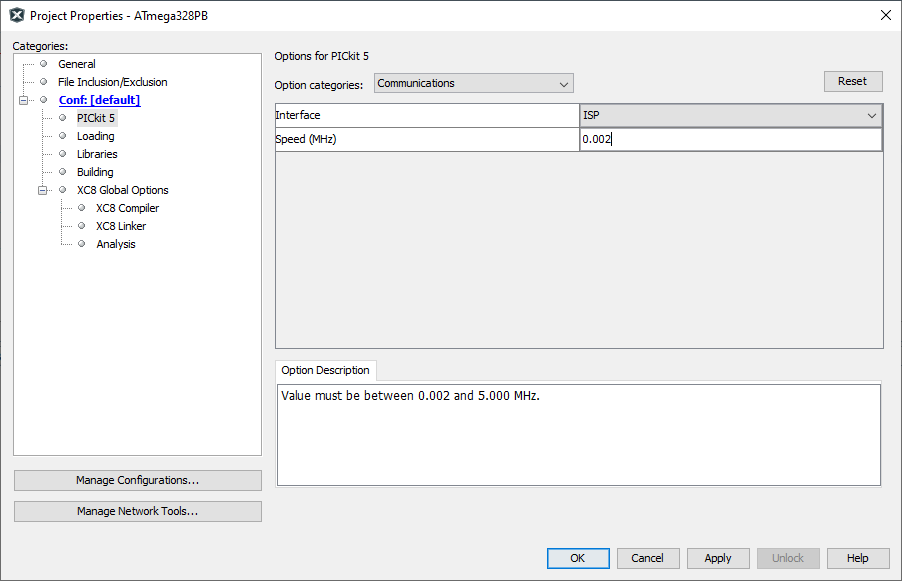Collapse the Conf: [default] branch
The width and height of the screenshot is (902, 581).
tap(25, 99)
